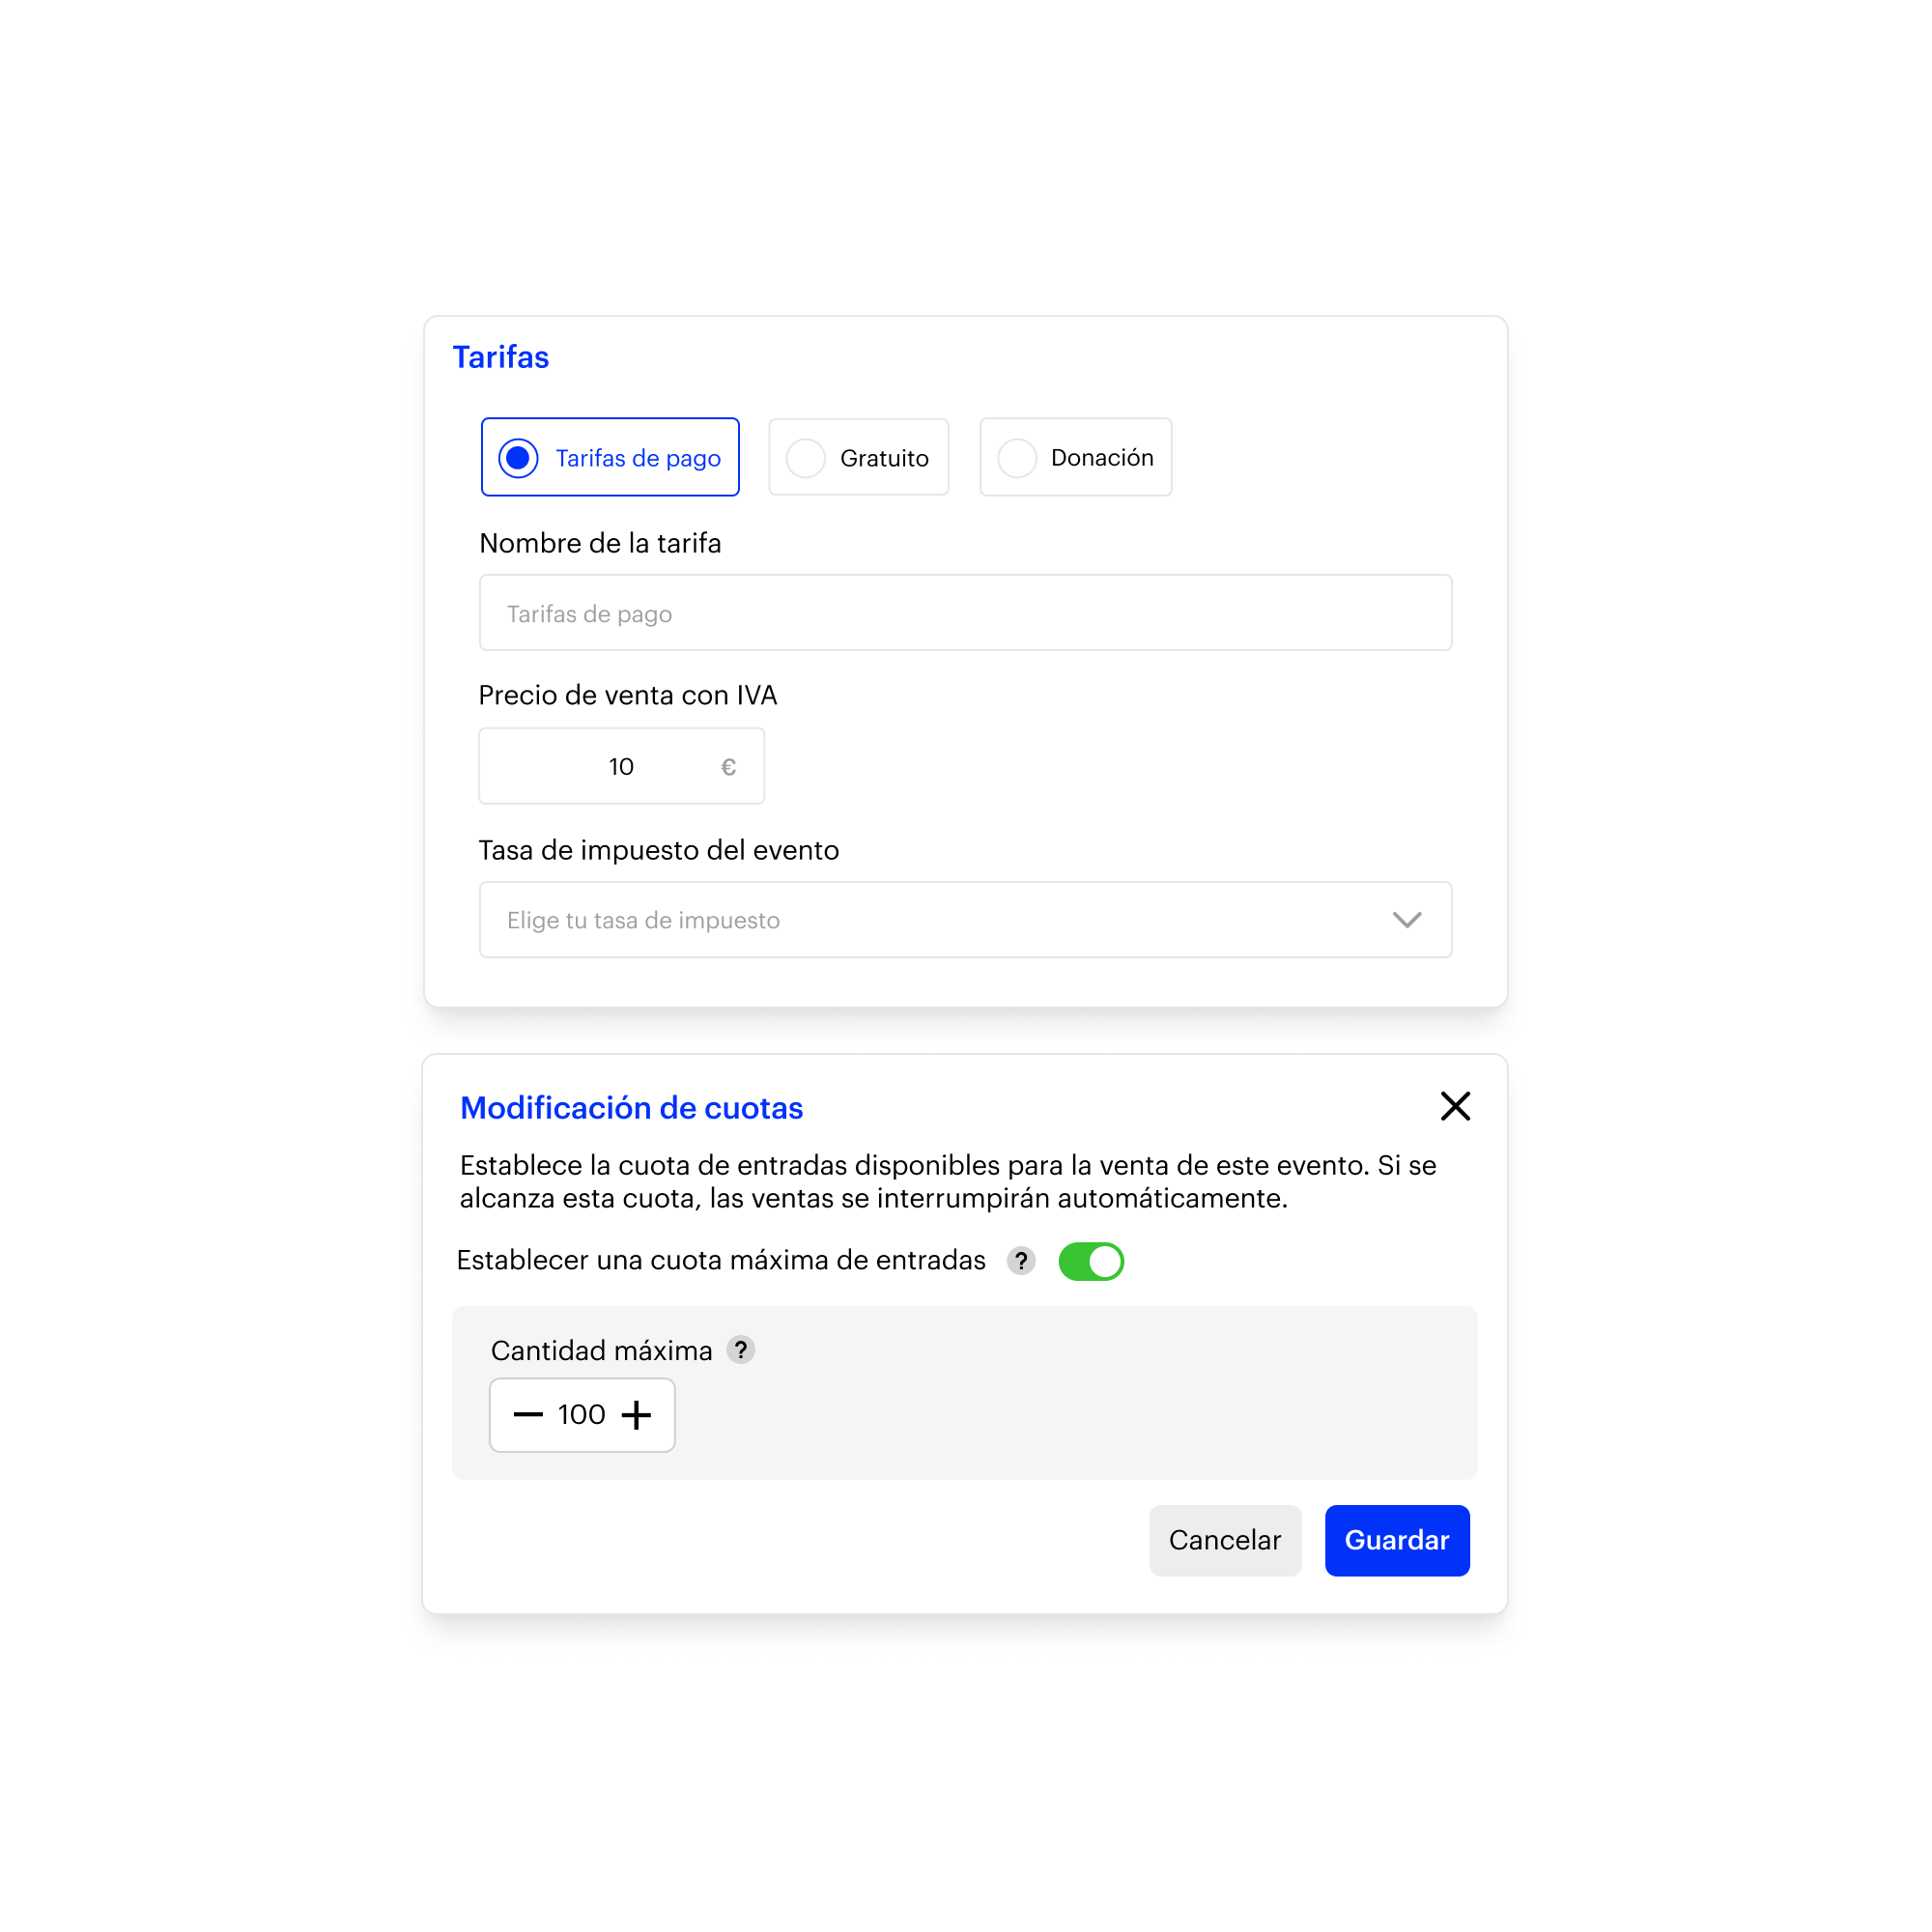1932x1932 pixels.
Task: Click the euro symbol in price field
Action: pos(729,767)
